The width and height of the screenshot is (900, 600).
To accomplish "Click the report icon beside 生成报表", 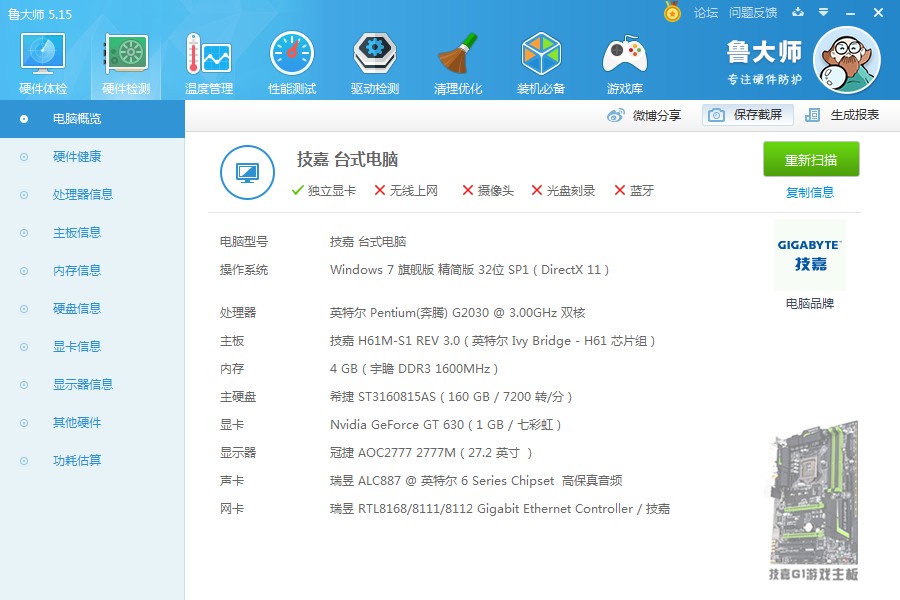I will (812, 115).
